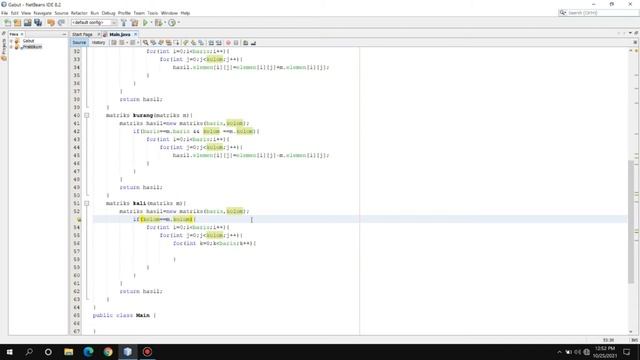Open the Refactor menu
The image size is (640, 360).
click(79, 13)
